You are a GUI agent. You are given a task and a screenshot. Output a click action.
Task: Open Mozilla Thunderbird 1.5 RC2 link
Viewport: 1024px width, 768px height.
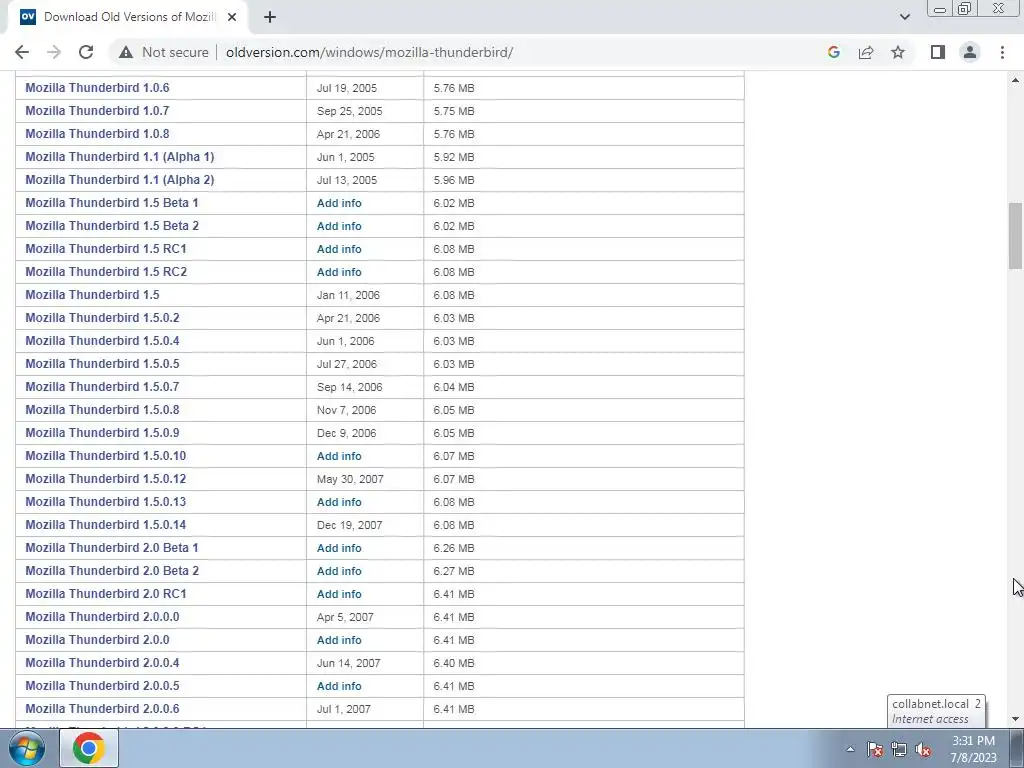pos(106,272)
